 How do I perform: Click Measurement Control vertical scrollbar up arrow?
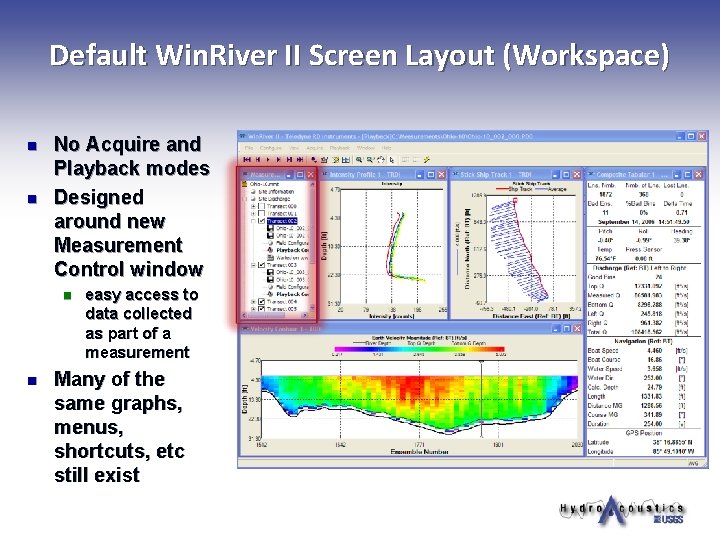click(x=312, y=184)
